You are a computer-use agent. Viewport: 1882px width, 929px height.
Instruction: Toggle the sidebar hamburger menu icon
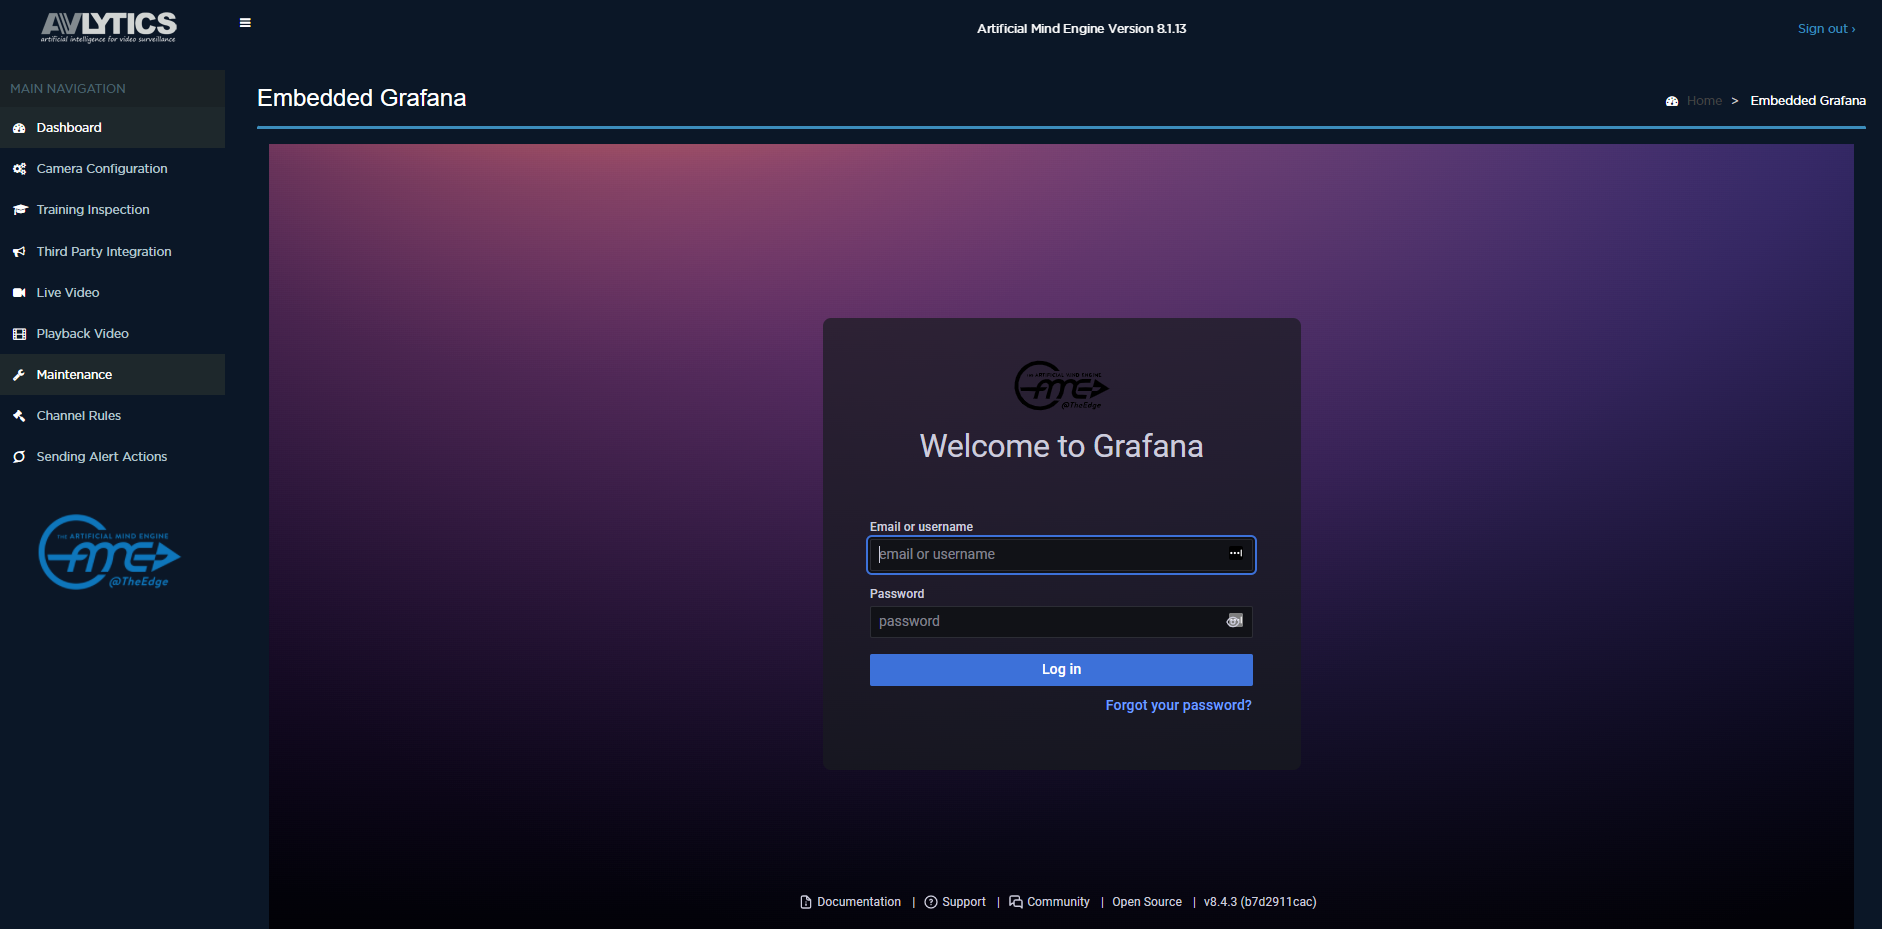245,23
